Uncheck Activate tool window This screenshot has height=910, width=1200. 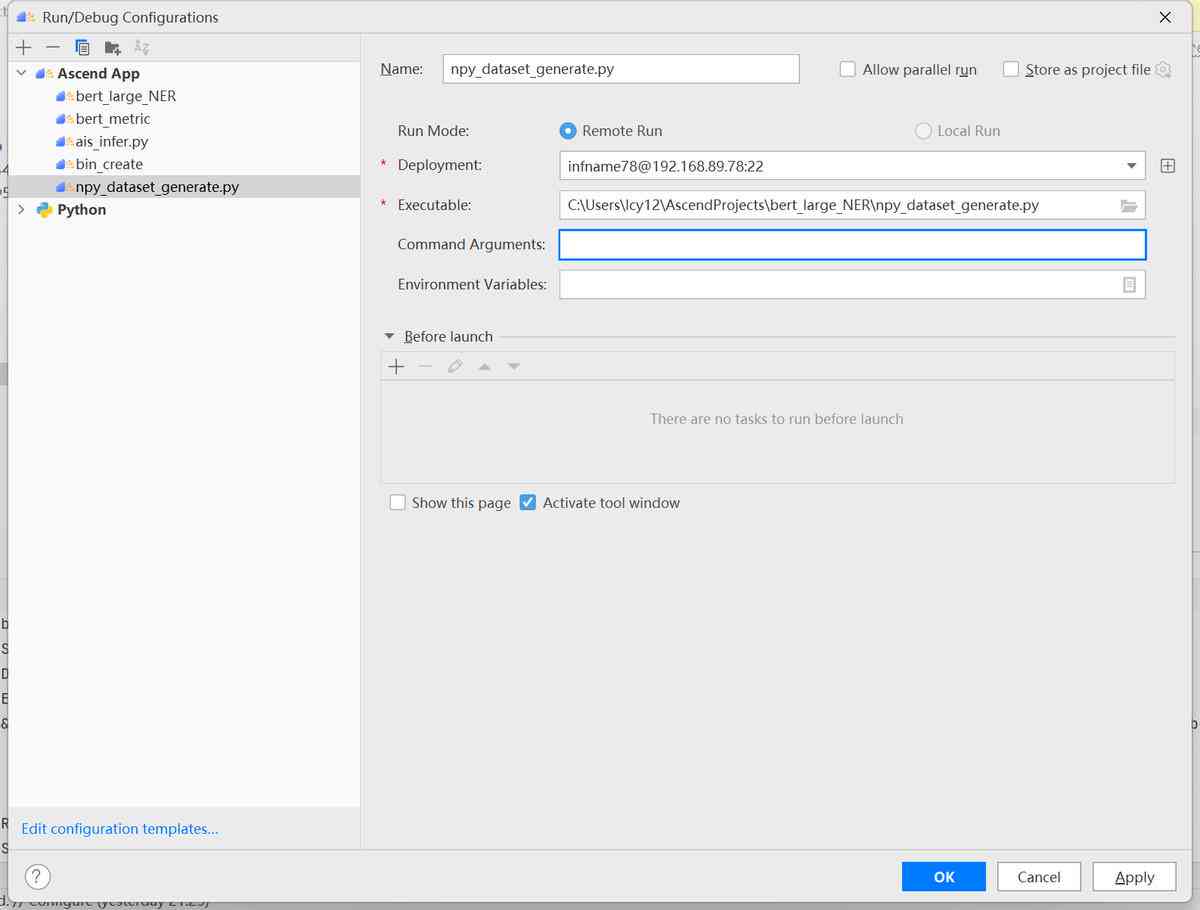[528, 503]
